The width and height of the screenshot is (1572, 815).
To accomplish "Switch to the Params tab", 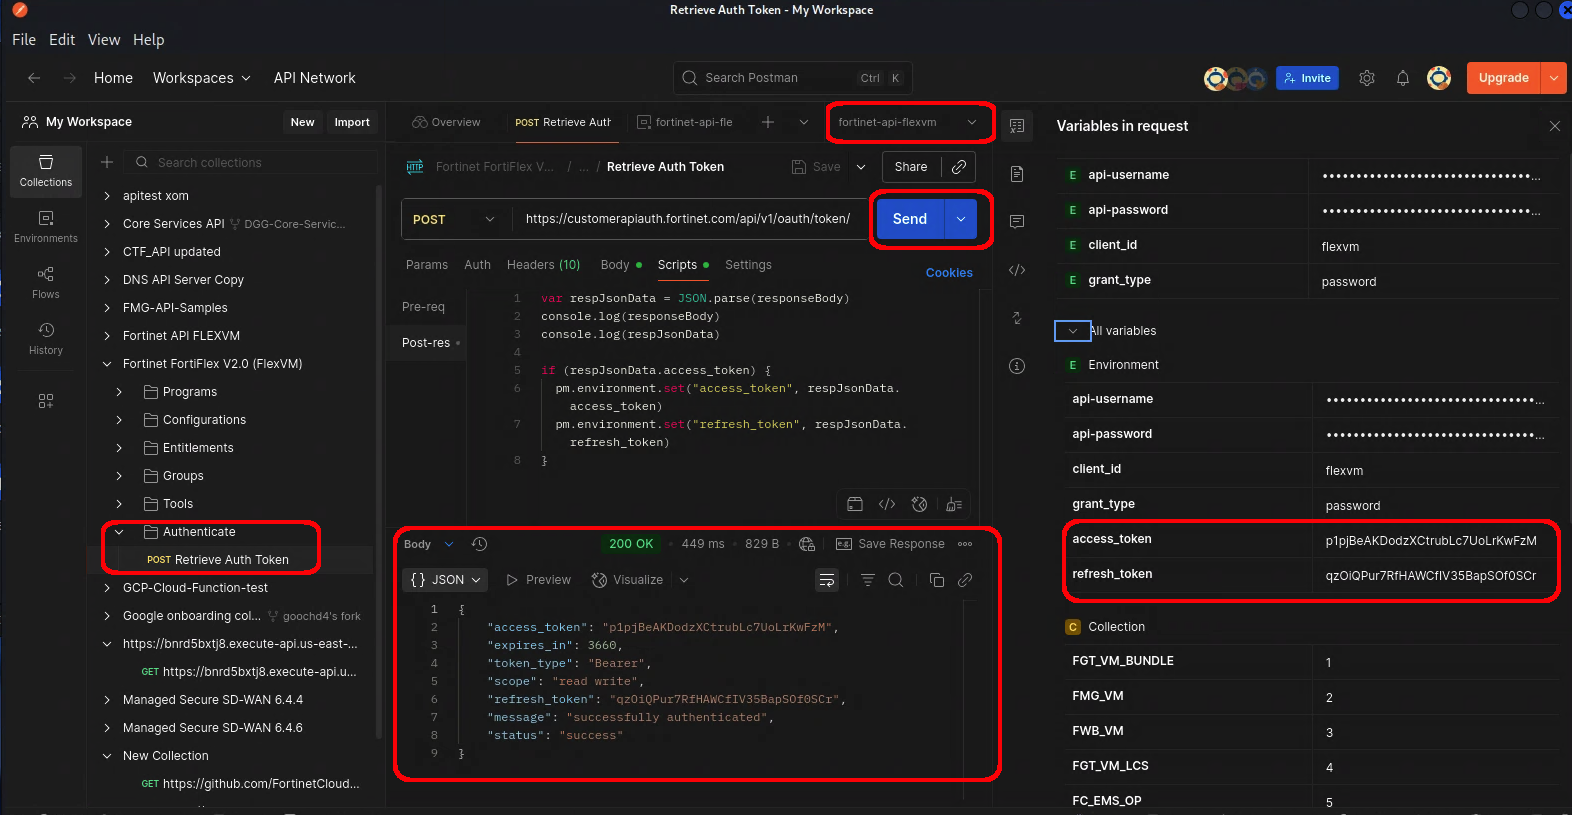I will coord(427,265).
